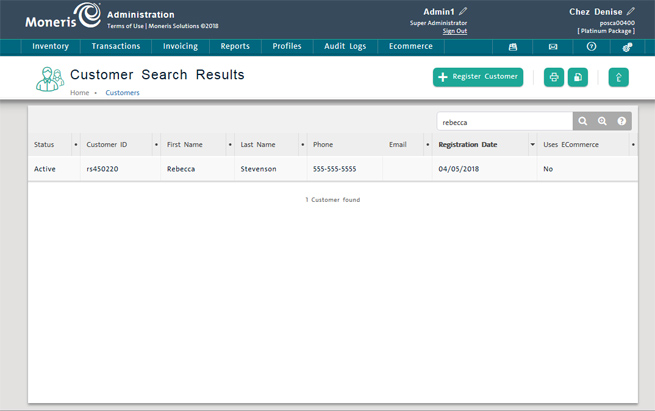Click the Register Customer button
This screenshot has width=655, height=411.
coord(478,77)
